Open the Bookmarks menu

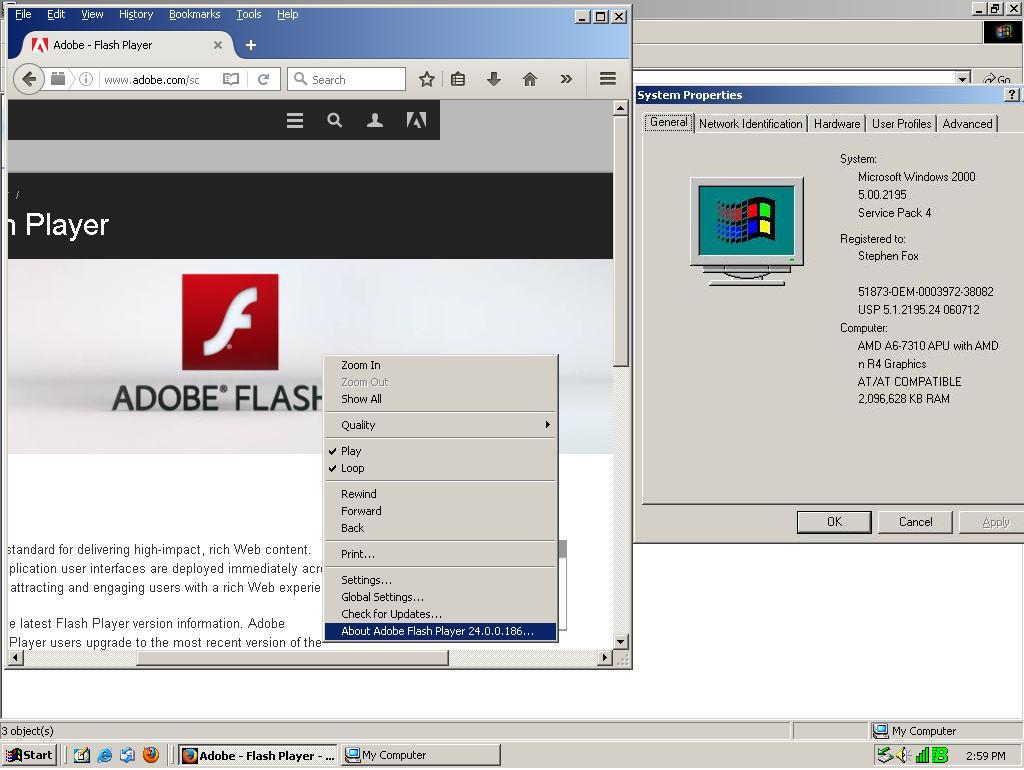195,14
